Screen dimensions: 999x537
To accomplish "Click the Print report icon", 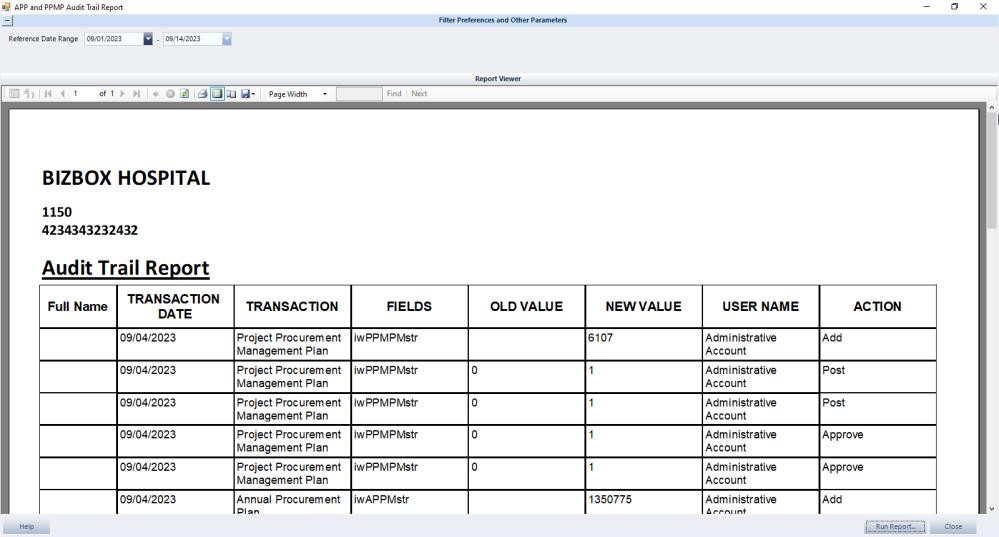I will click(202, 94).
